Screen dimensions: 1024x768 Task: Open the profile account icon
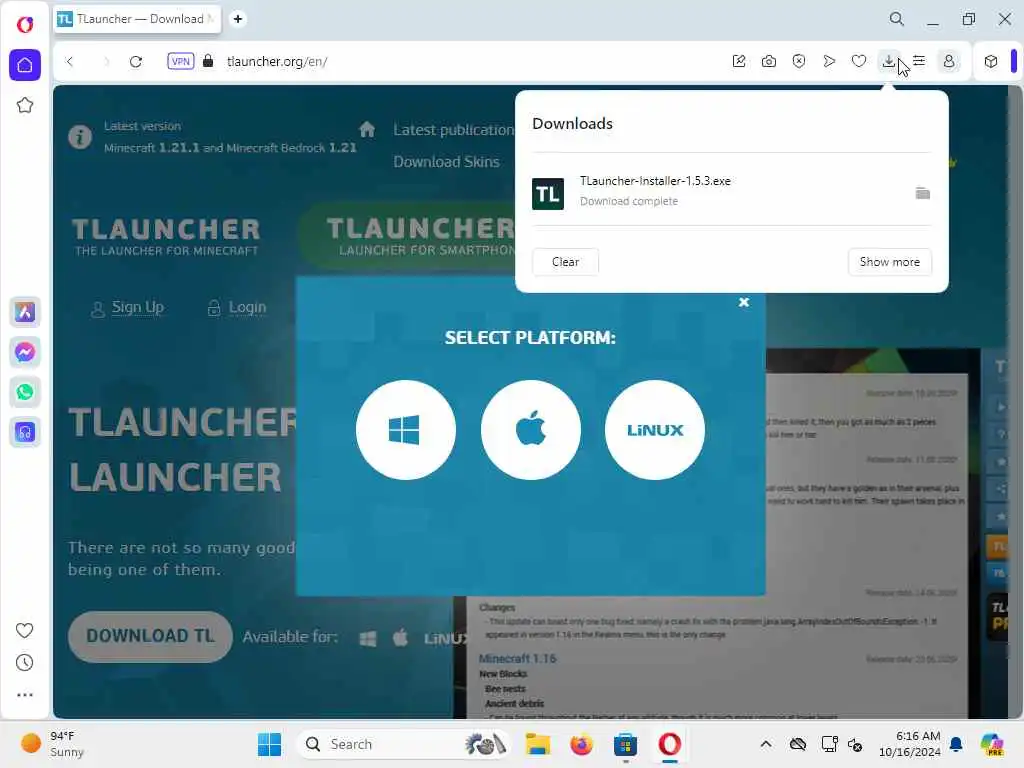click(x=949, y=61)
